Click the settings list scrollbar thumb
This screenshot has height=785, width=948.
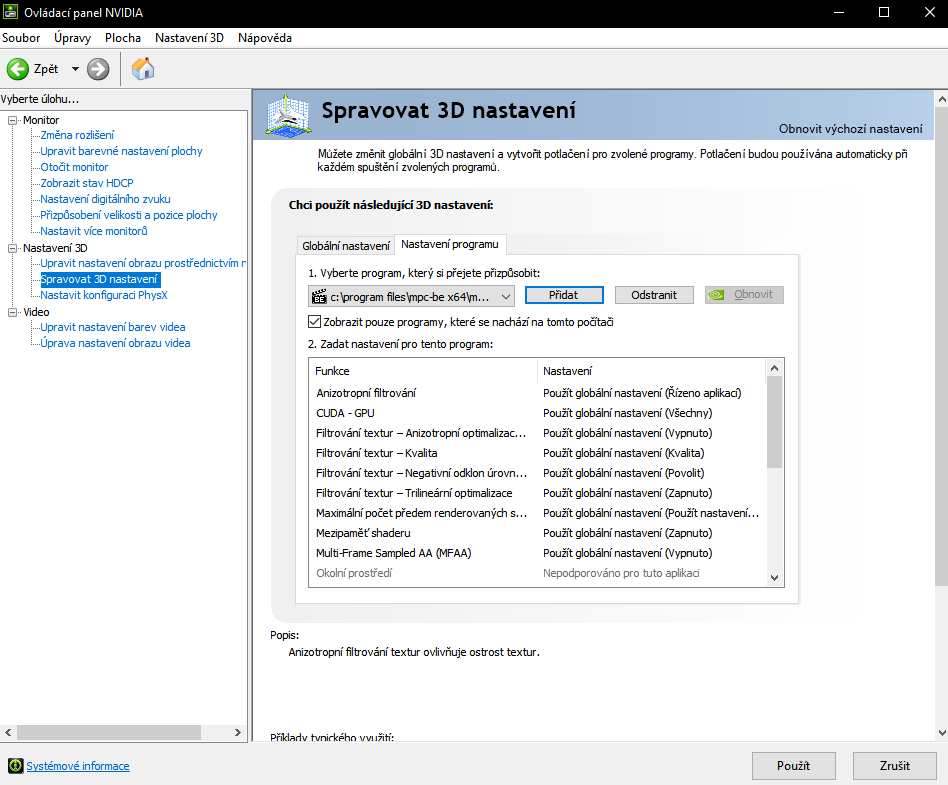(x=774, y=422)
